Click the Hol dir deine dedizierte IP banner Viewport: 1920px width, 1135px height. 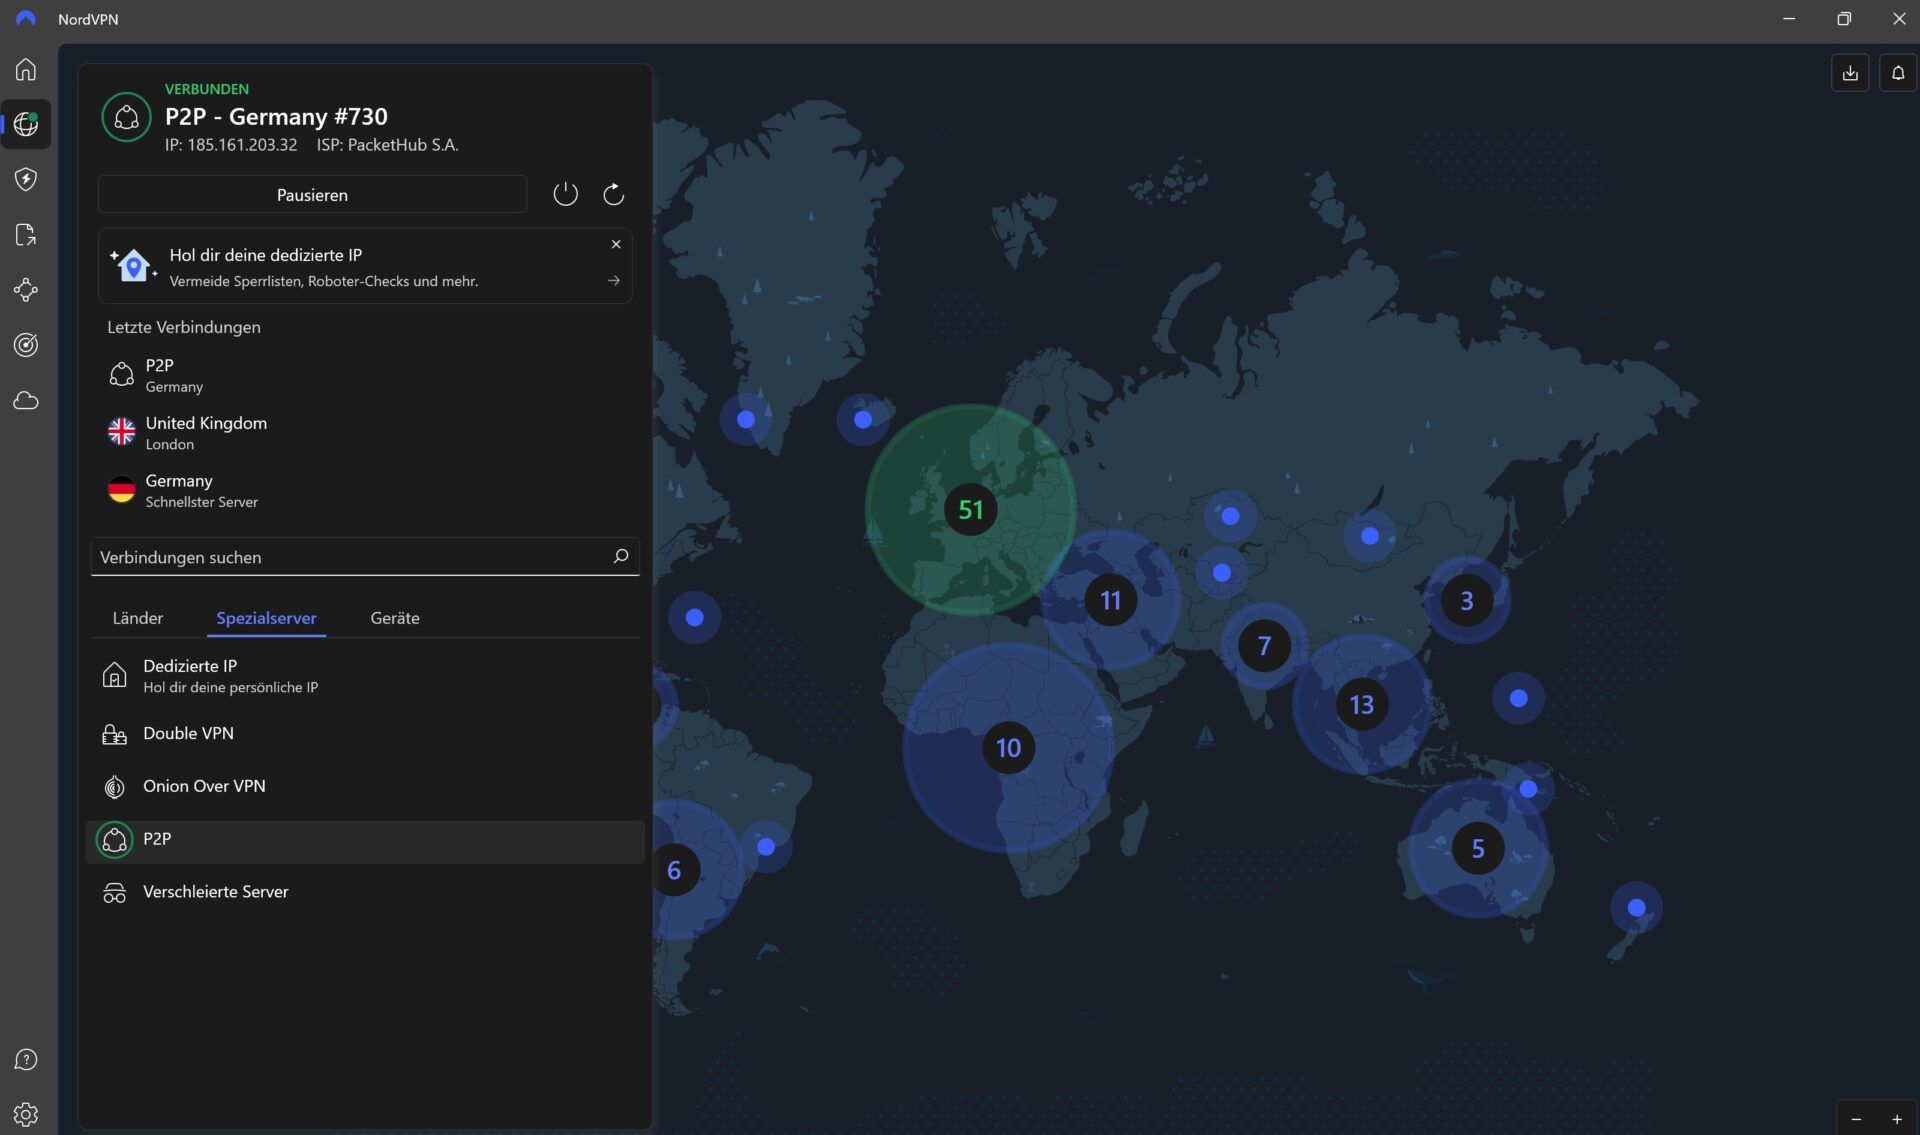point(365,266)
